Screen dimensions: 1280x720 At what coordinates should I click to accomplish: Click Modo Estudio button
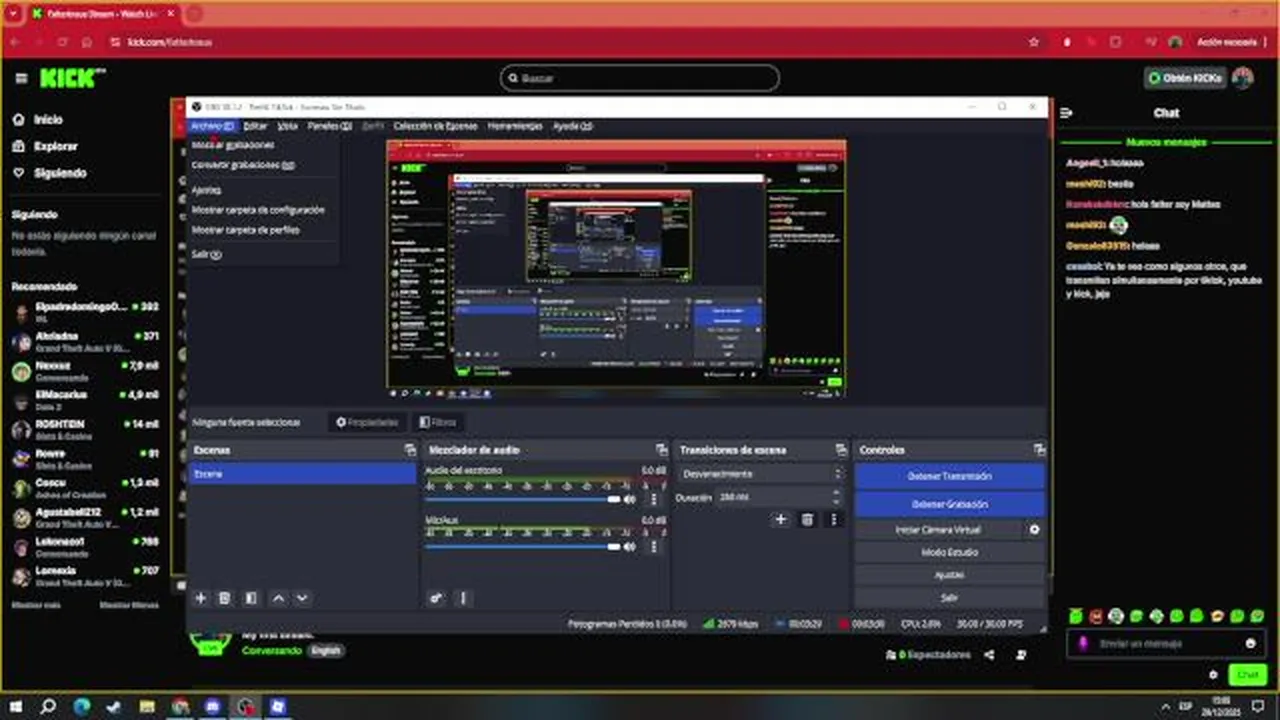point(949,552)
